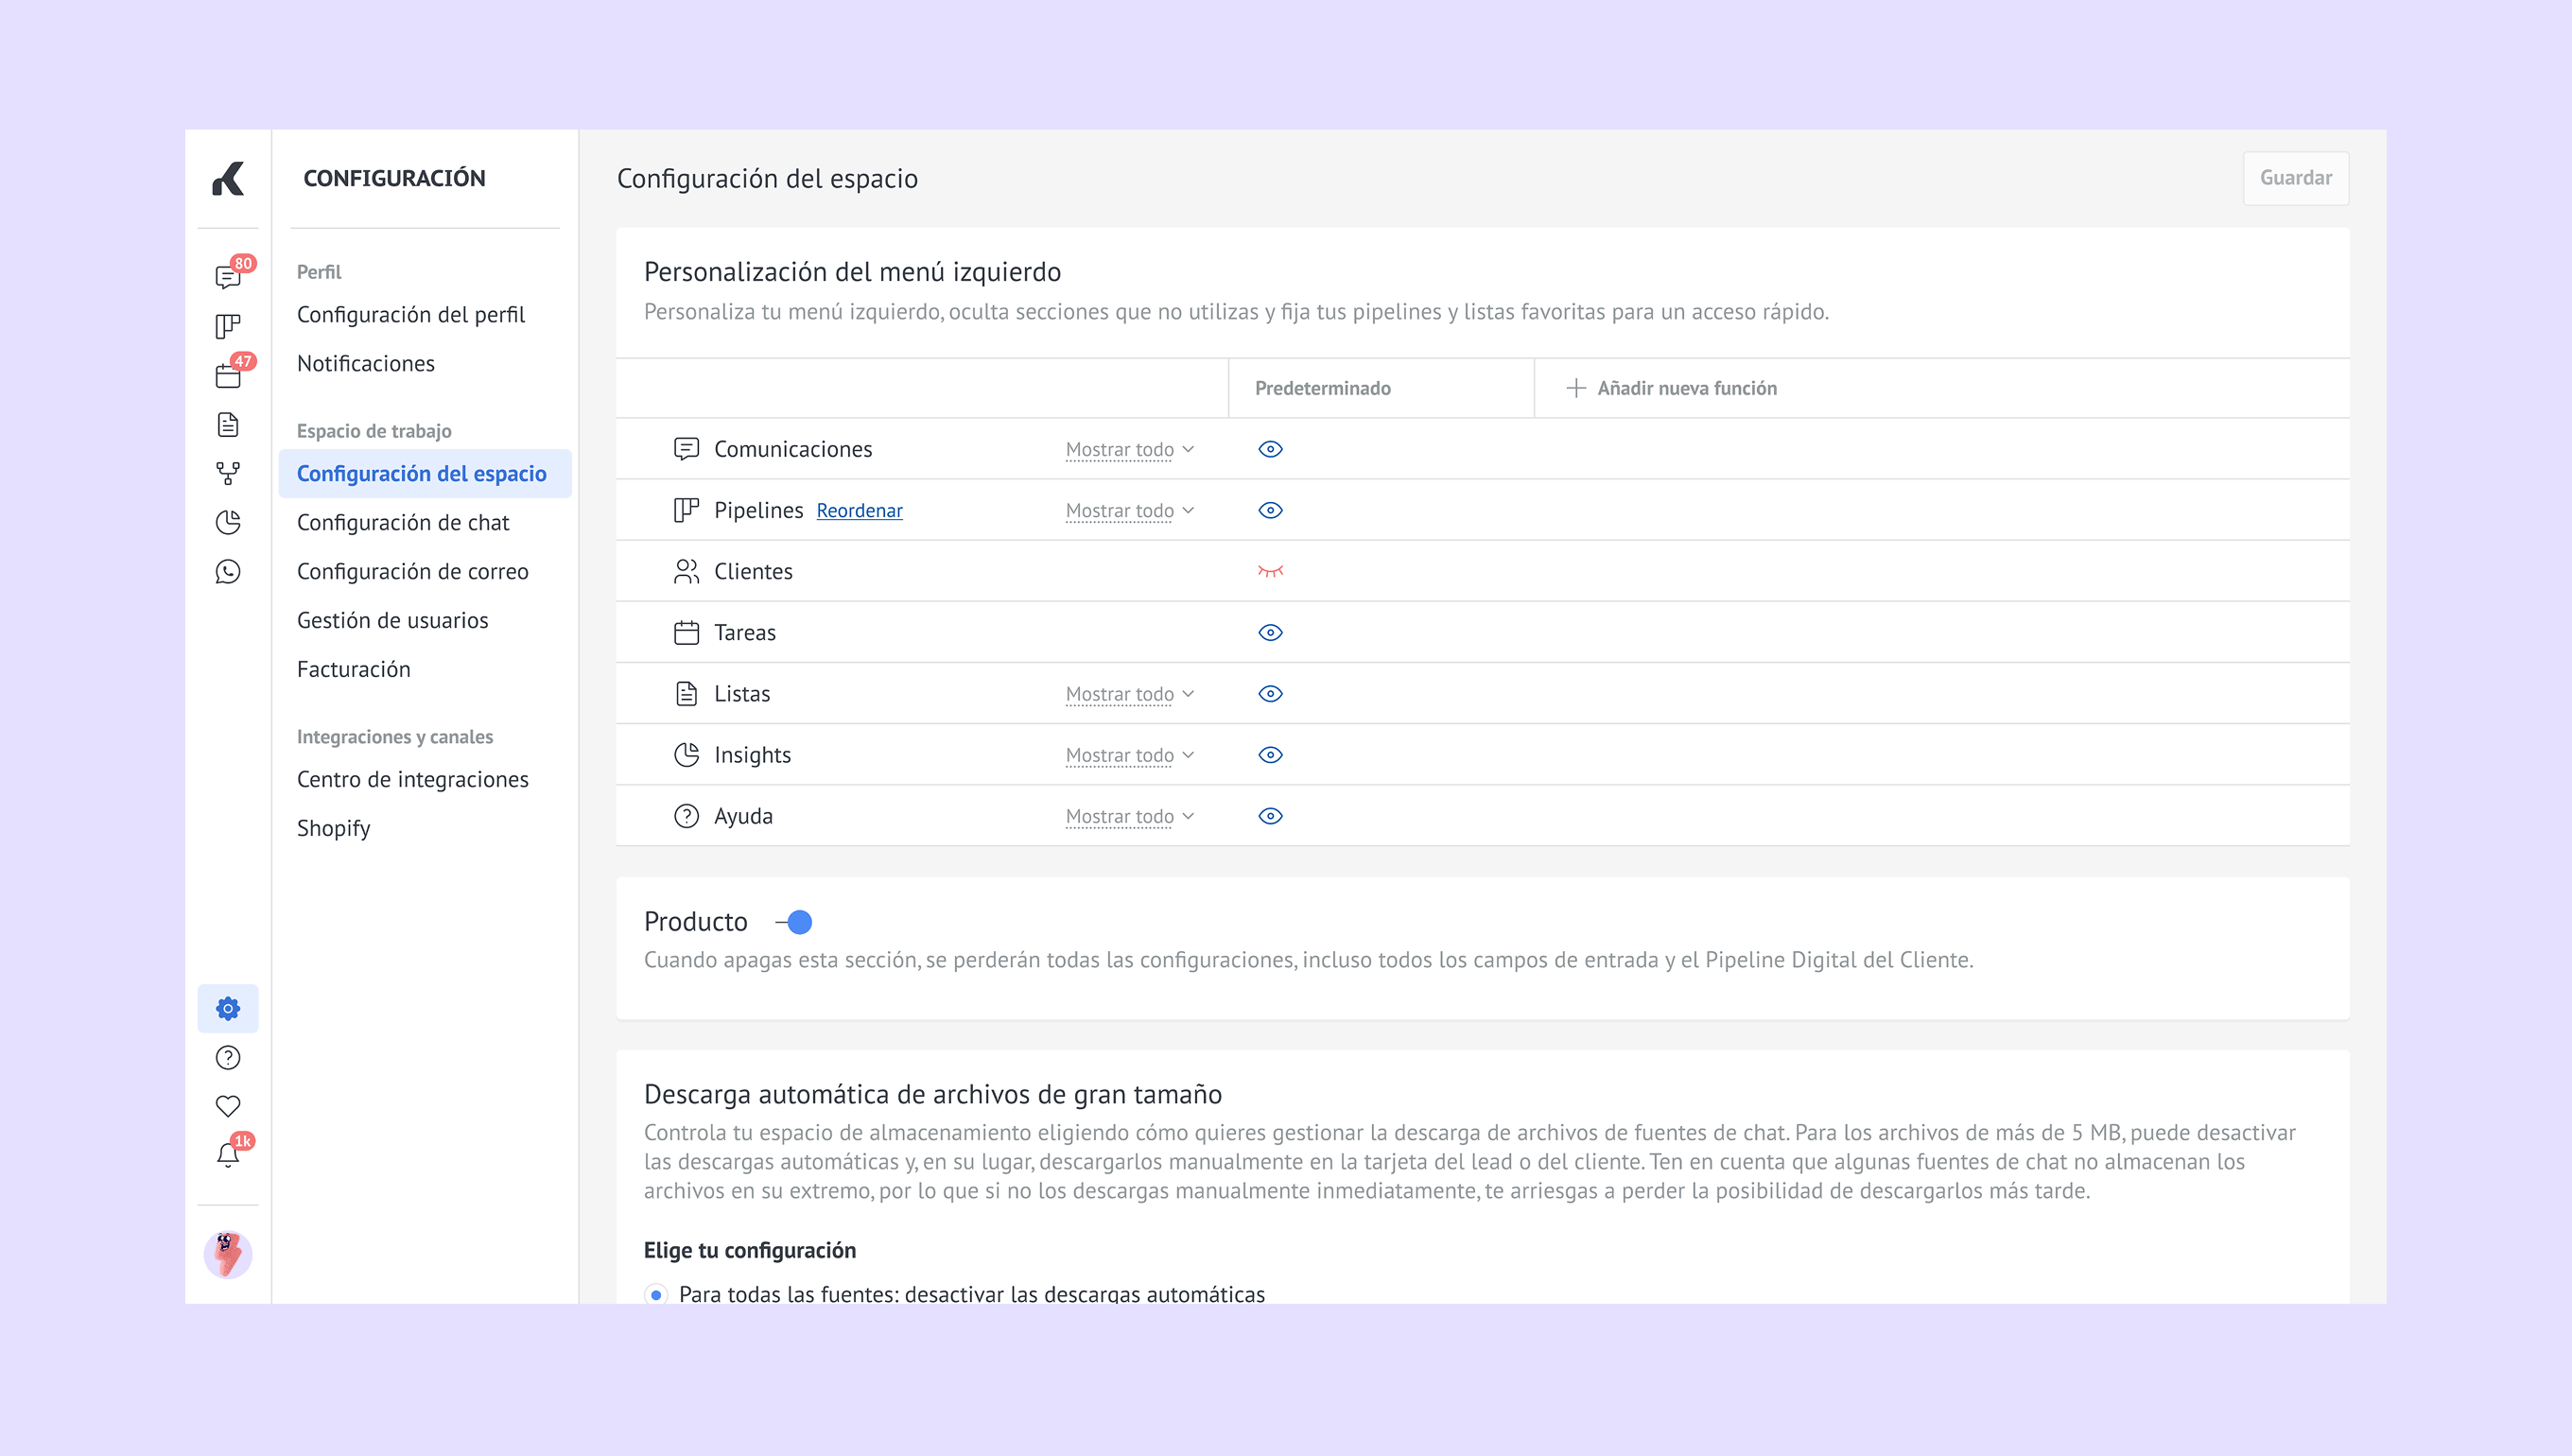Turn off the Producto switch

[795, 922]
